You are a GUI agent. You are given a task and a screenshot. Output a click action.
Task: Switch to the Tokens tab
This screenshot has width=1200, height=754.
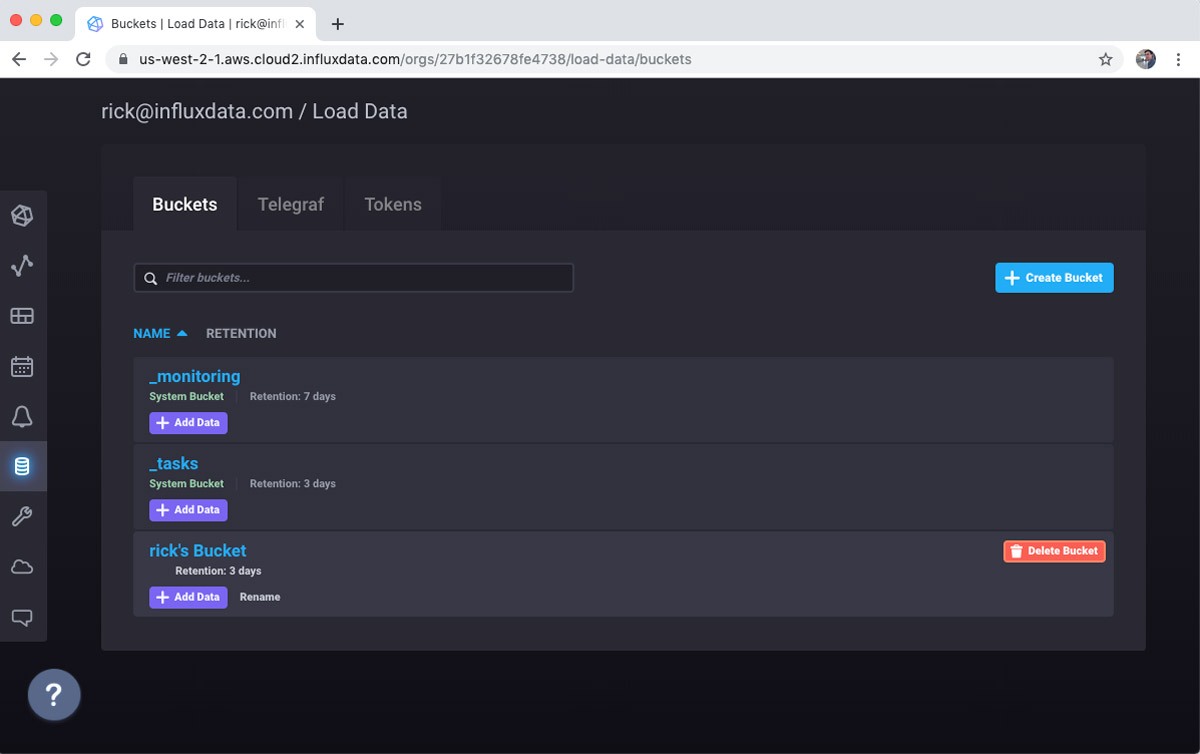pyautogui.click(x=393, y=204)
